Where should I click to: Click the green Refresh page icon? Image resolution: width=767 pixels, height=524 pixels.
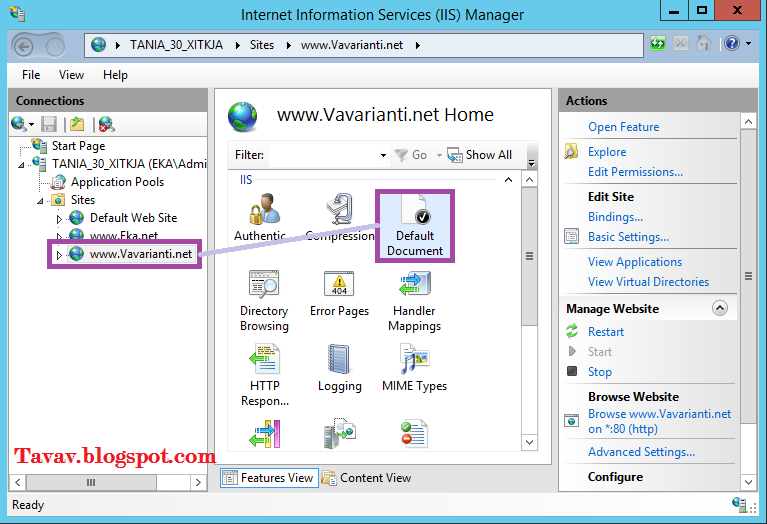[x=658, y=44]
